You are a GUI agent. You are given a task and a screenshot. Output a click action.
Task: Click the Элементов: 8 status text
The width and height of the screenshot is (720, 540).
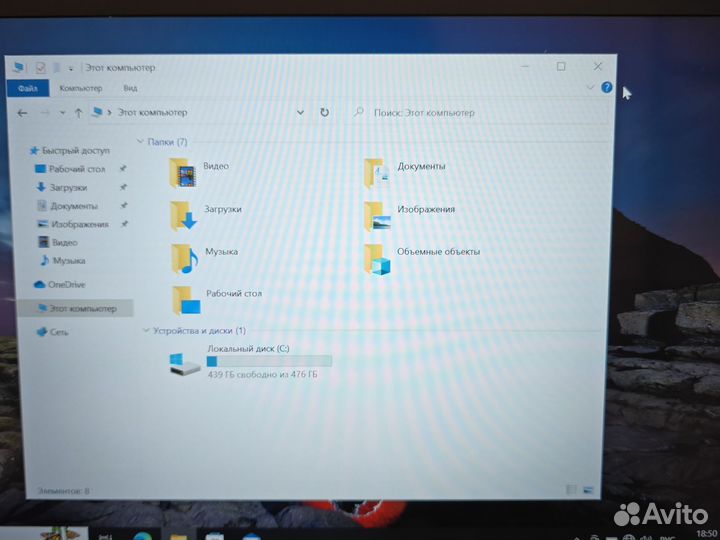63,491
